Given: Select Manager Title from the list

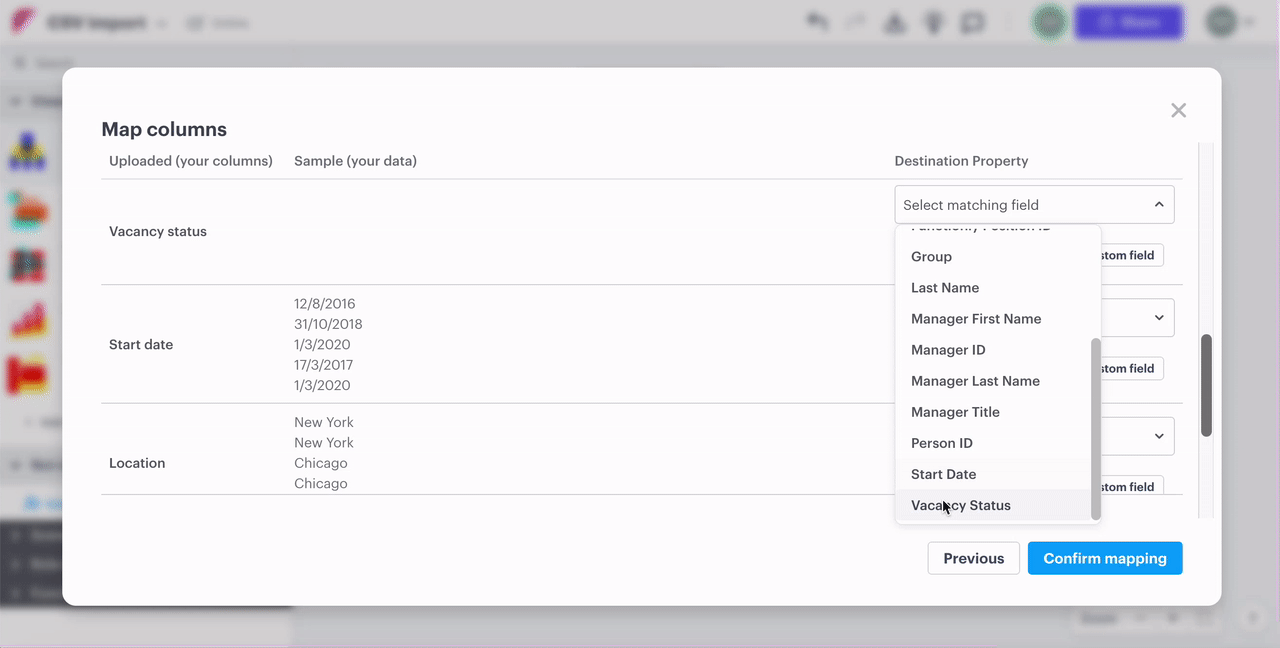Looking at the screenshot, I should pos(955,412).
